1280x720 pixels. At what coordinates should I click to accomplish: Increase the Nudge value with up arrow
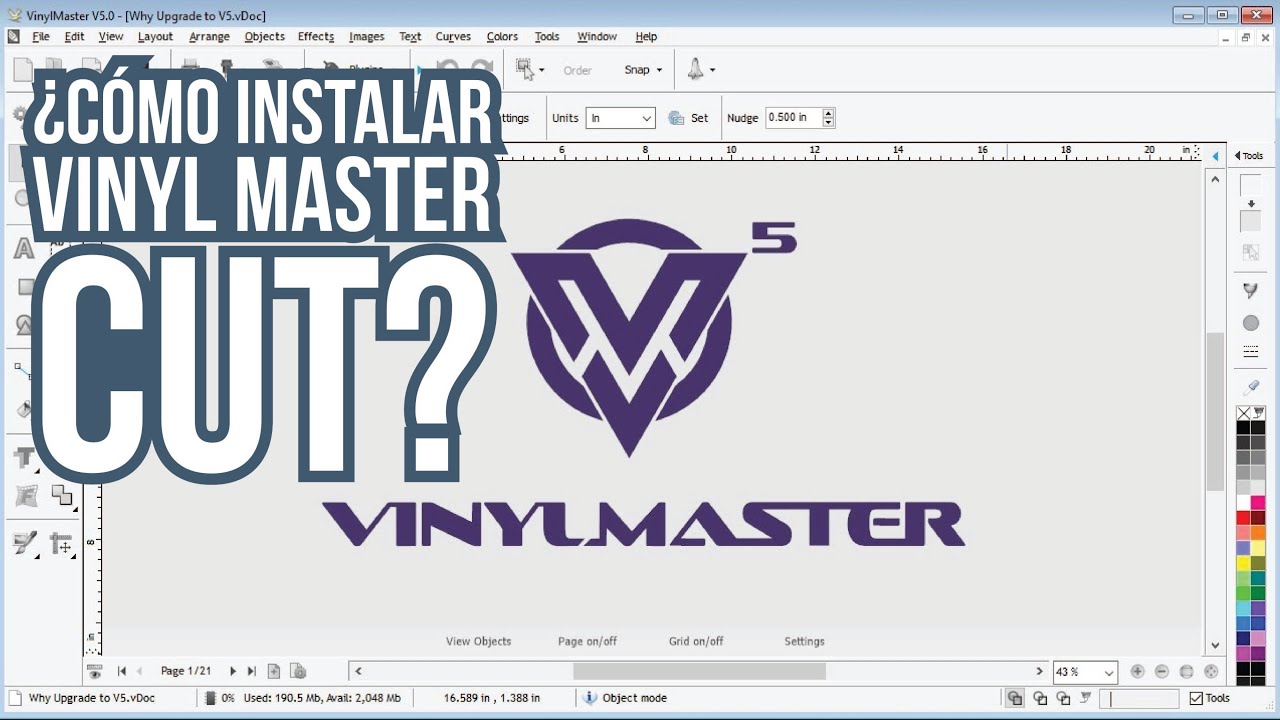pyautogui.click(x=828, y=113)
